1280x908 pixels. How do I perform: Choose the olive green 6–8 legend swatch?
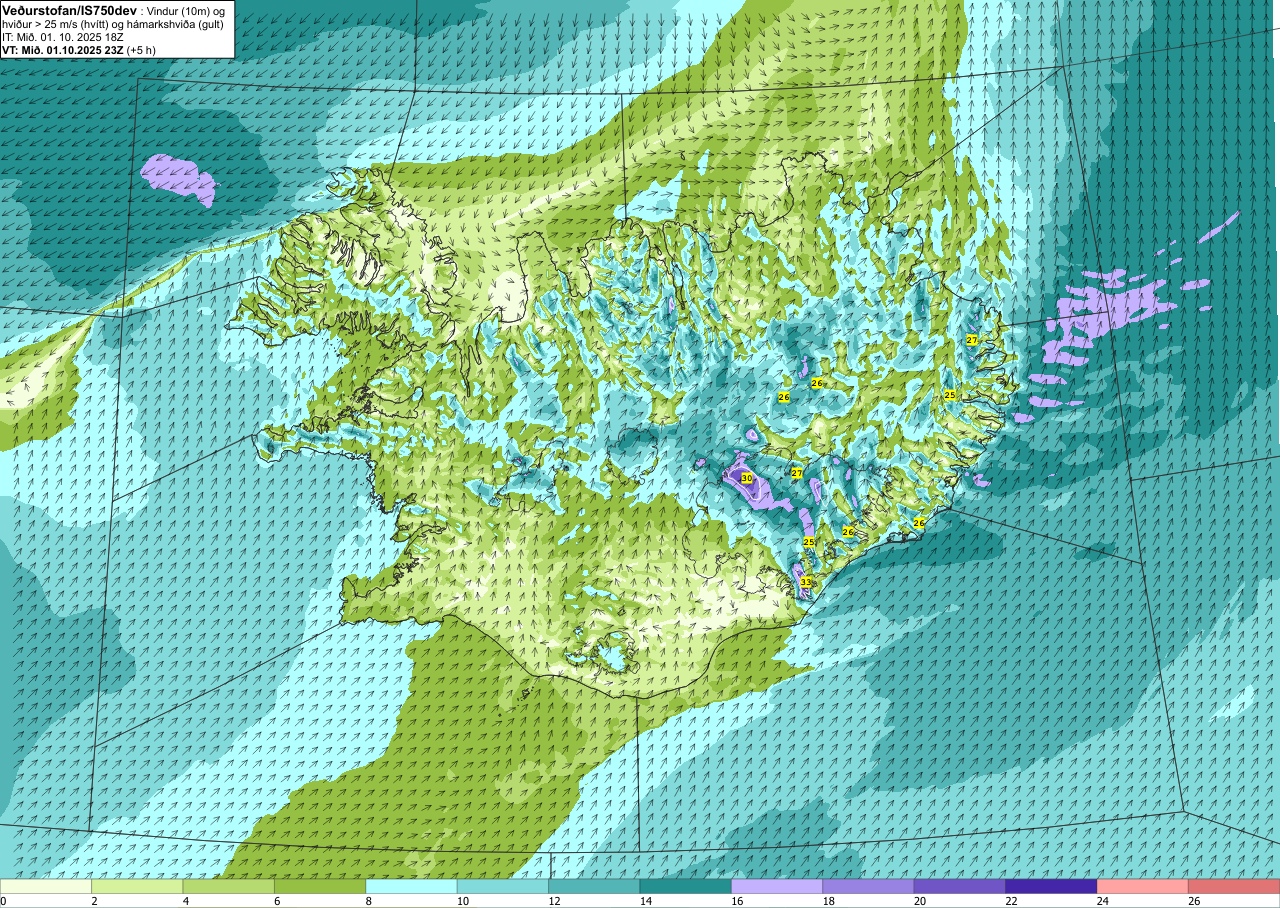(320, 887)
